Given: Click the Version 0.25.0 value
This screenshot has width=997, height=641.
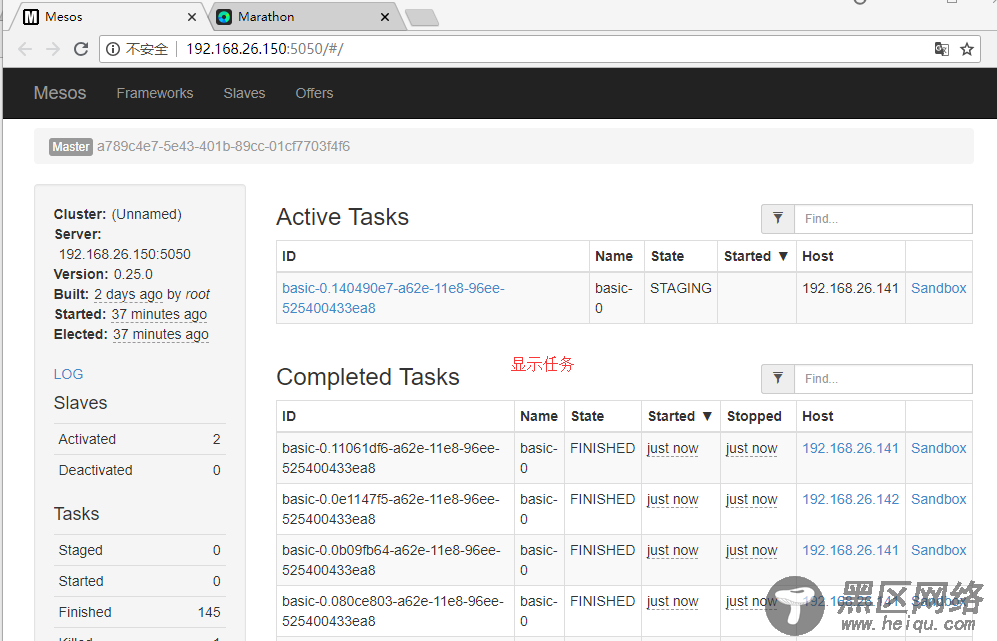Looking at the screenshot, I should [x=133, y=274].
